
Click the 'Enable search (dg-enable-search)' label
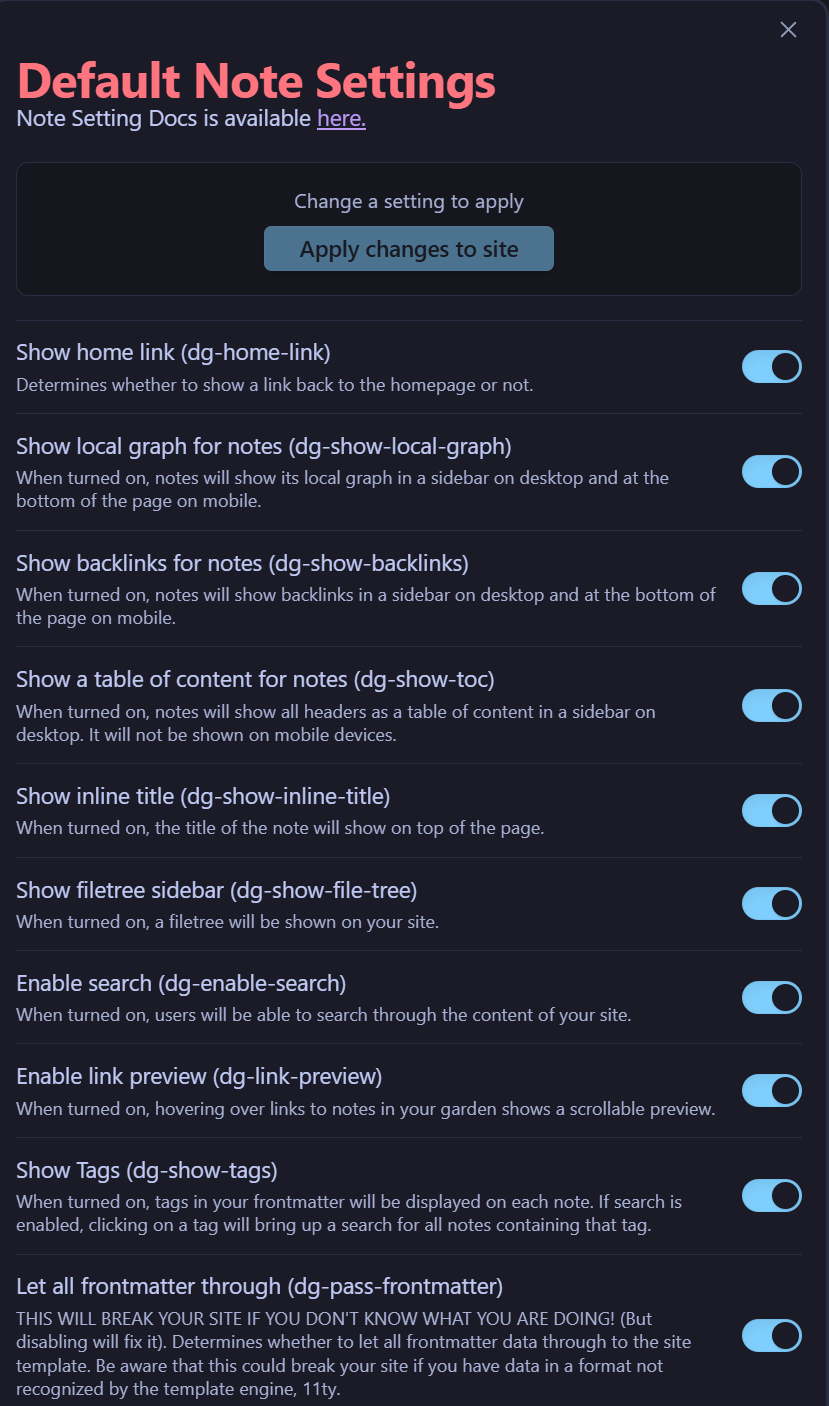click(x=181, y=983)
